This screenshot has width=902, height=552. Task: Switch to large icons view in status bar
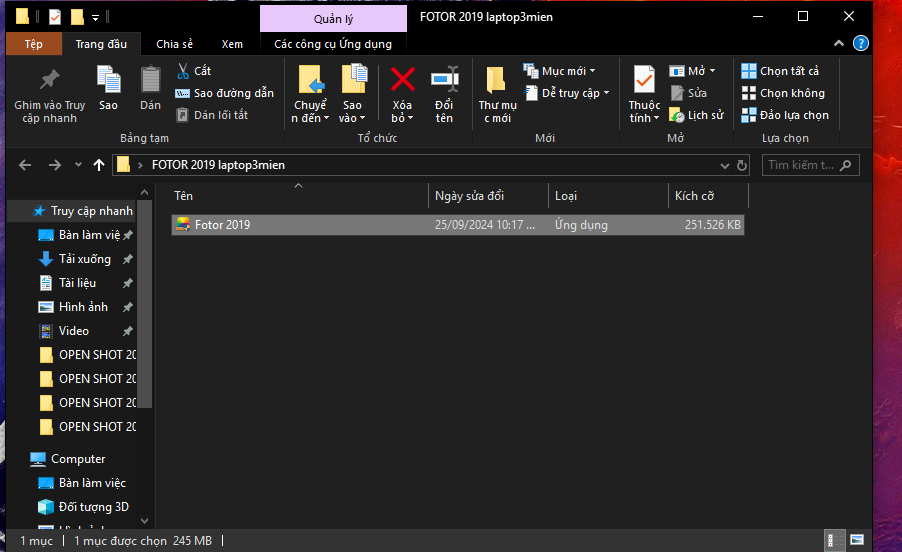(857, 540)
